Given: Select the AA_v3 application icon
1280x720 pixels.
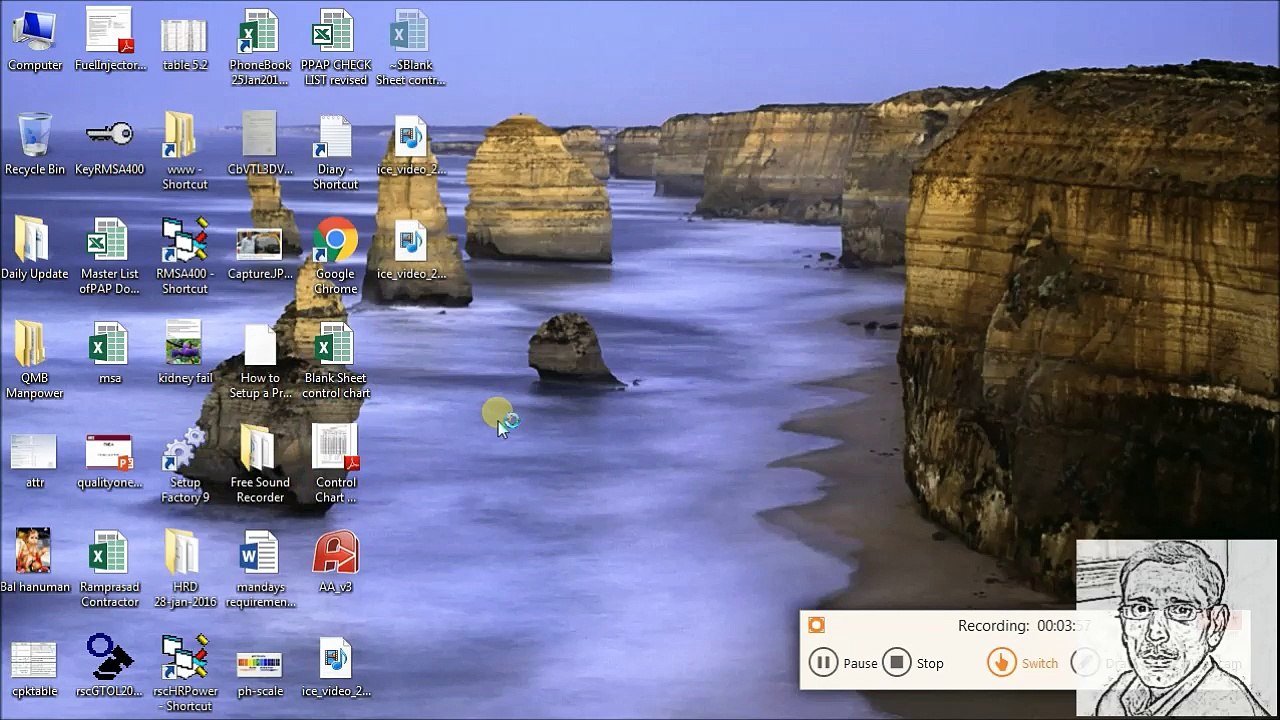Looking at the screenshot, I should (335, 561).
